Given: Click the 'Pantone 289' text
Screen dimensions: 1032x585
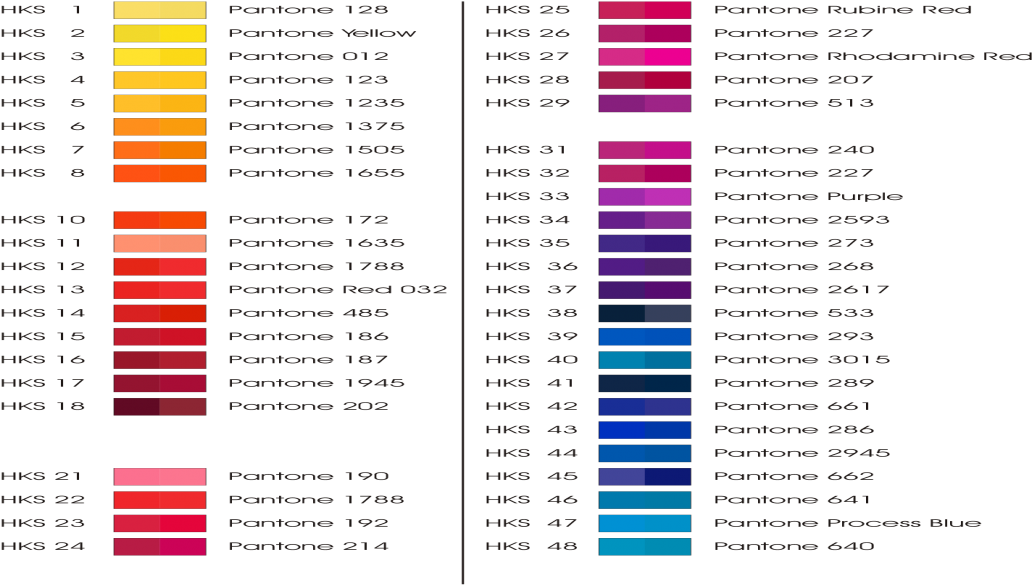Looking at the screenshot, I should pos(794,383).
